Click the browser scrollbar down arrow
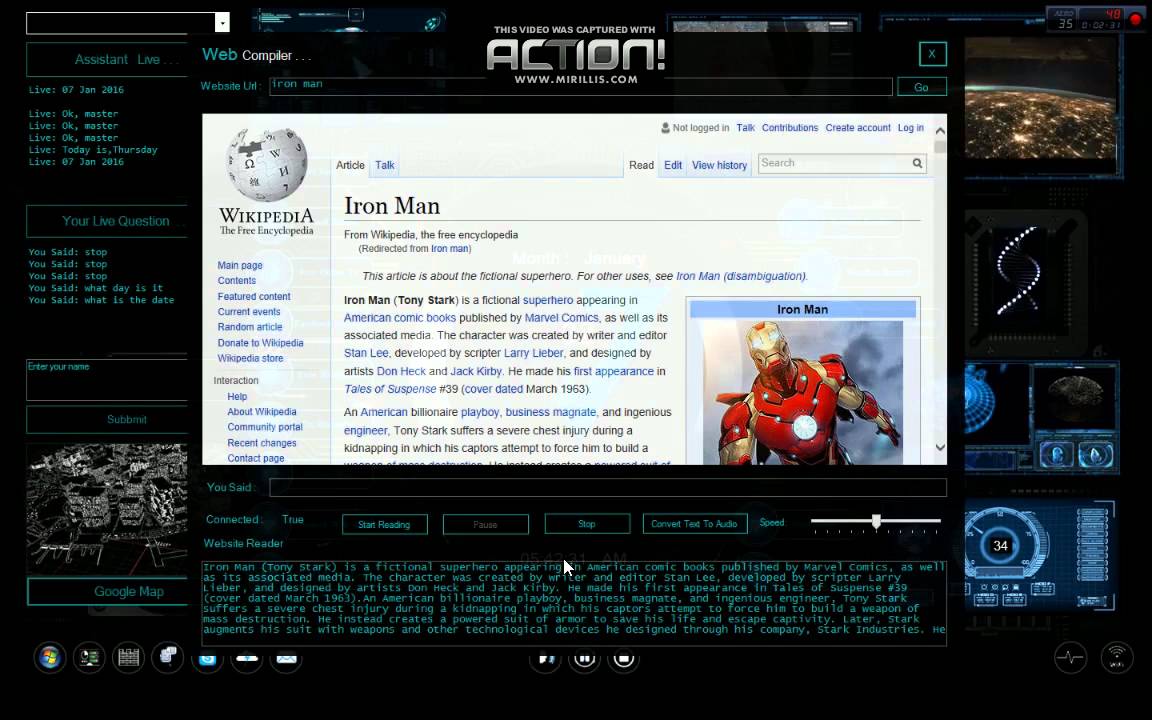This screenshot has height=720, width=1152. point(940,447)
